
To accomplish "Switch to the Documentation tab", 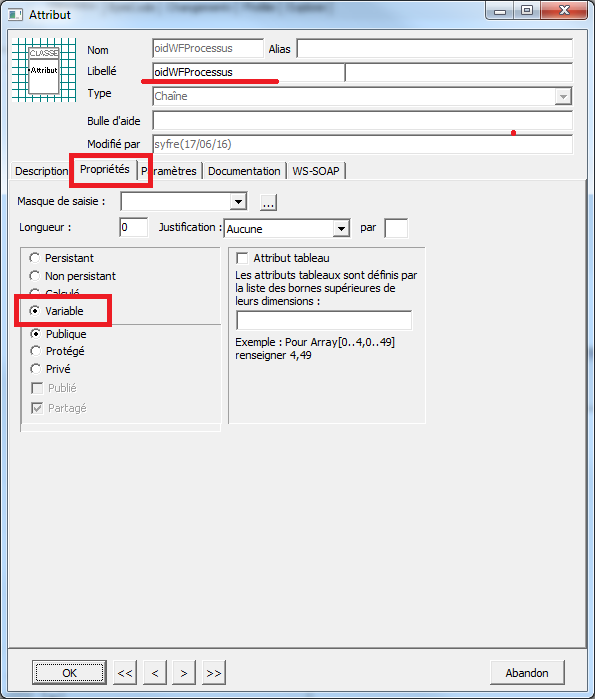I will [244, 171].
